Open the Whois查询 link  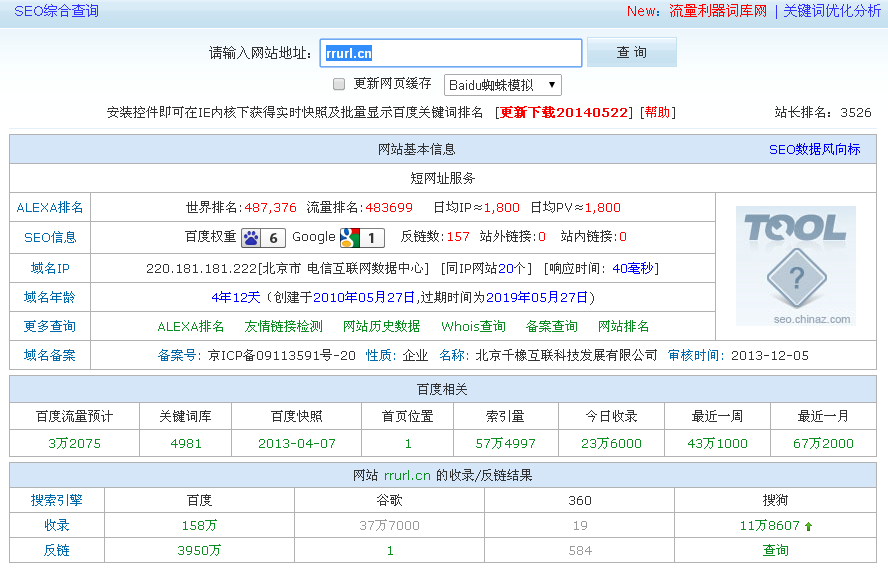(473, 326)
